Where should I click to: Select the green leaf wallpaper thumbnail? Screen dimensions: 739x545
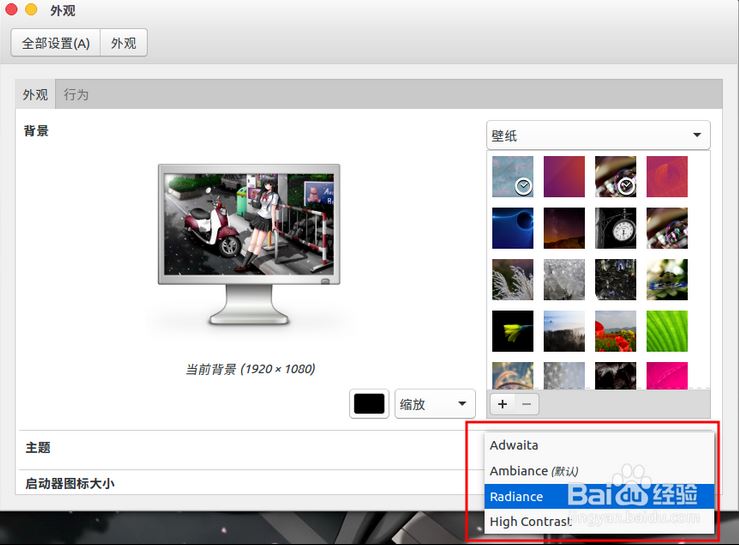point(667,330)
